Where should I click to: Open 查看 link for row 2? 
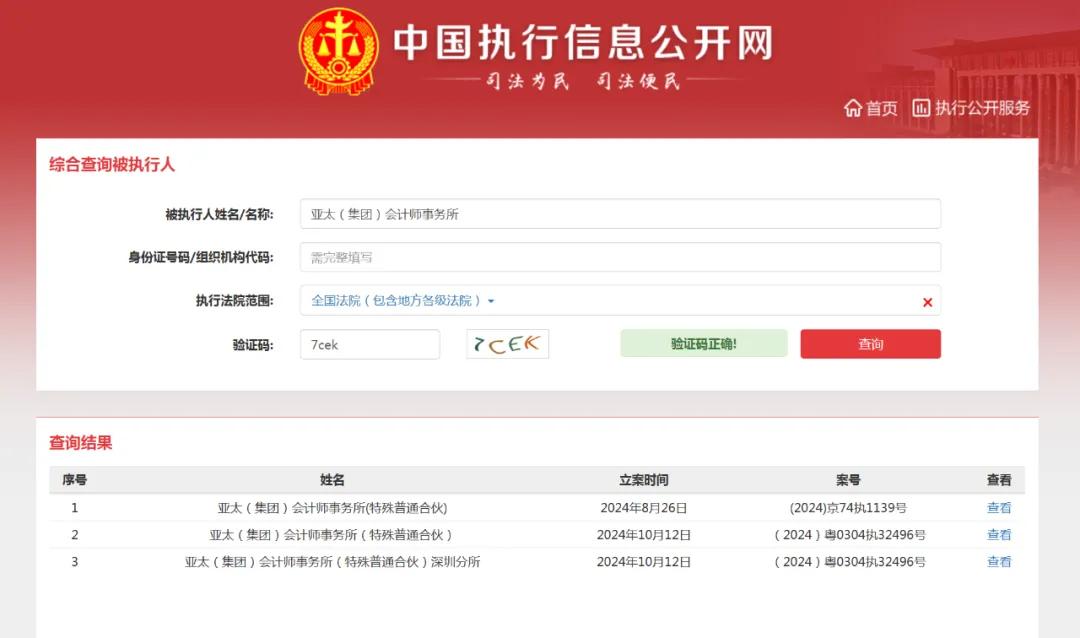(x=999, y=535)
